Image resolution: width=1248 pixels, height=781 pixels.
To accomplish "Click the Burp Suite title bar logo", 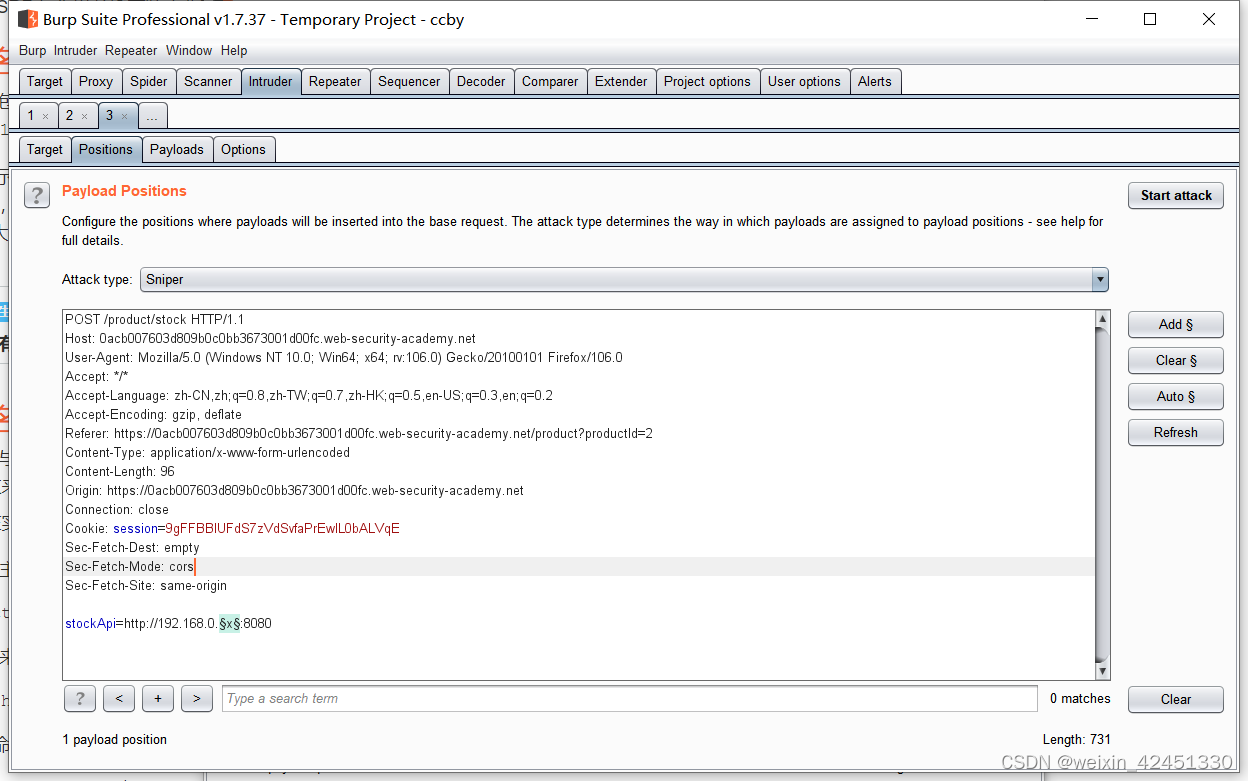I will pos(28,19).
